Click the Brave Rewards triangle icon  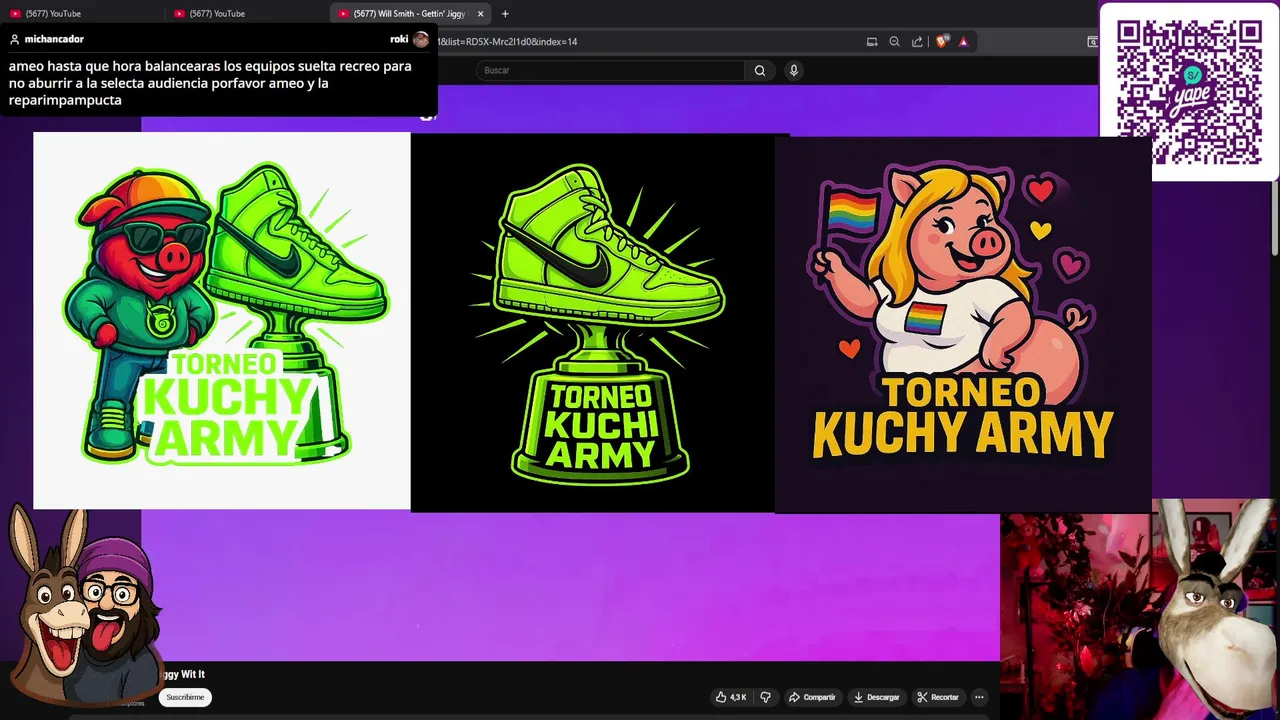pos(963,42)
